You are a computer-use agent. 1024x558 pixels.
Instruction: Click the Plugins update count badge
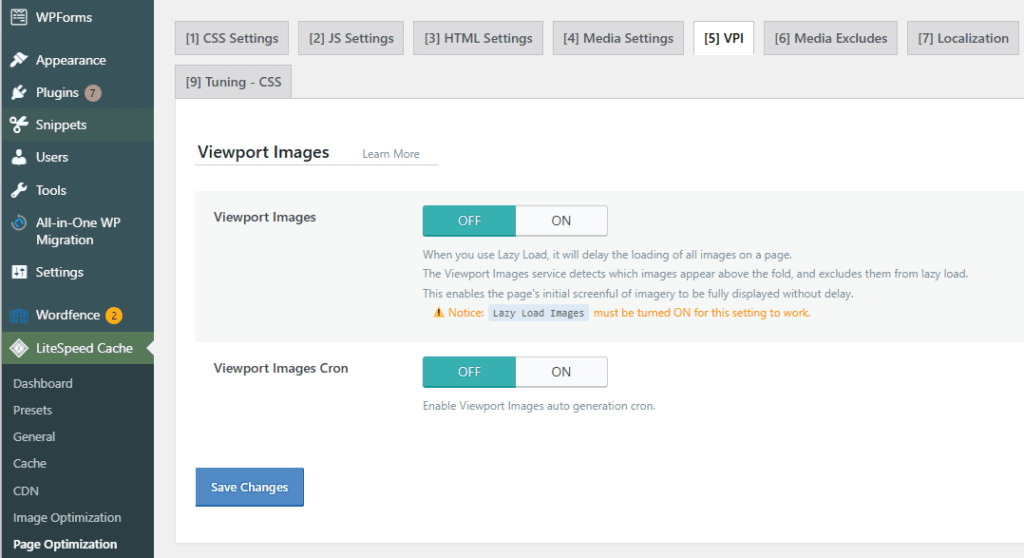coord(93,93)
